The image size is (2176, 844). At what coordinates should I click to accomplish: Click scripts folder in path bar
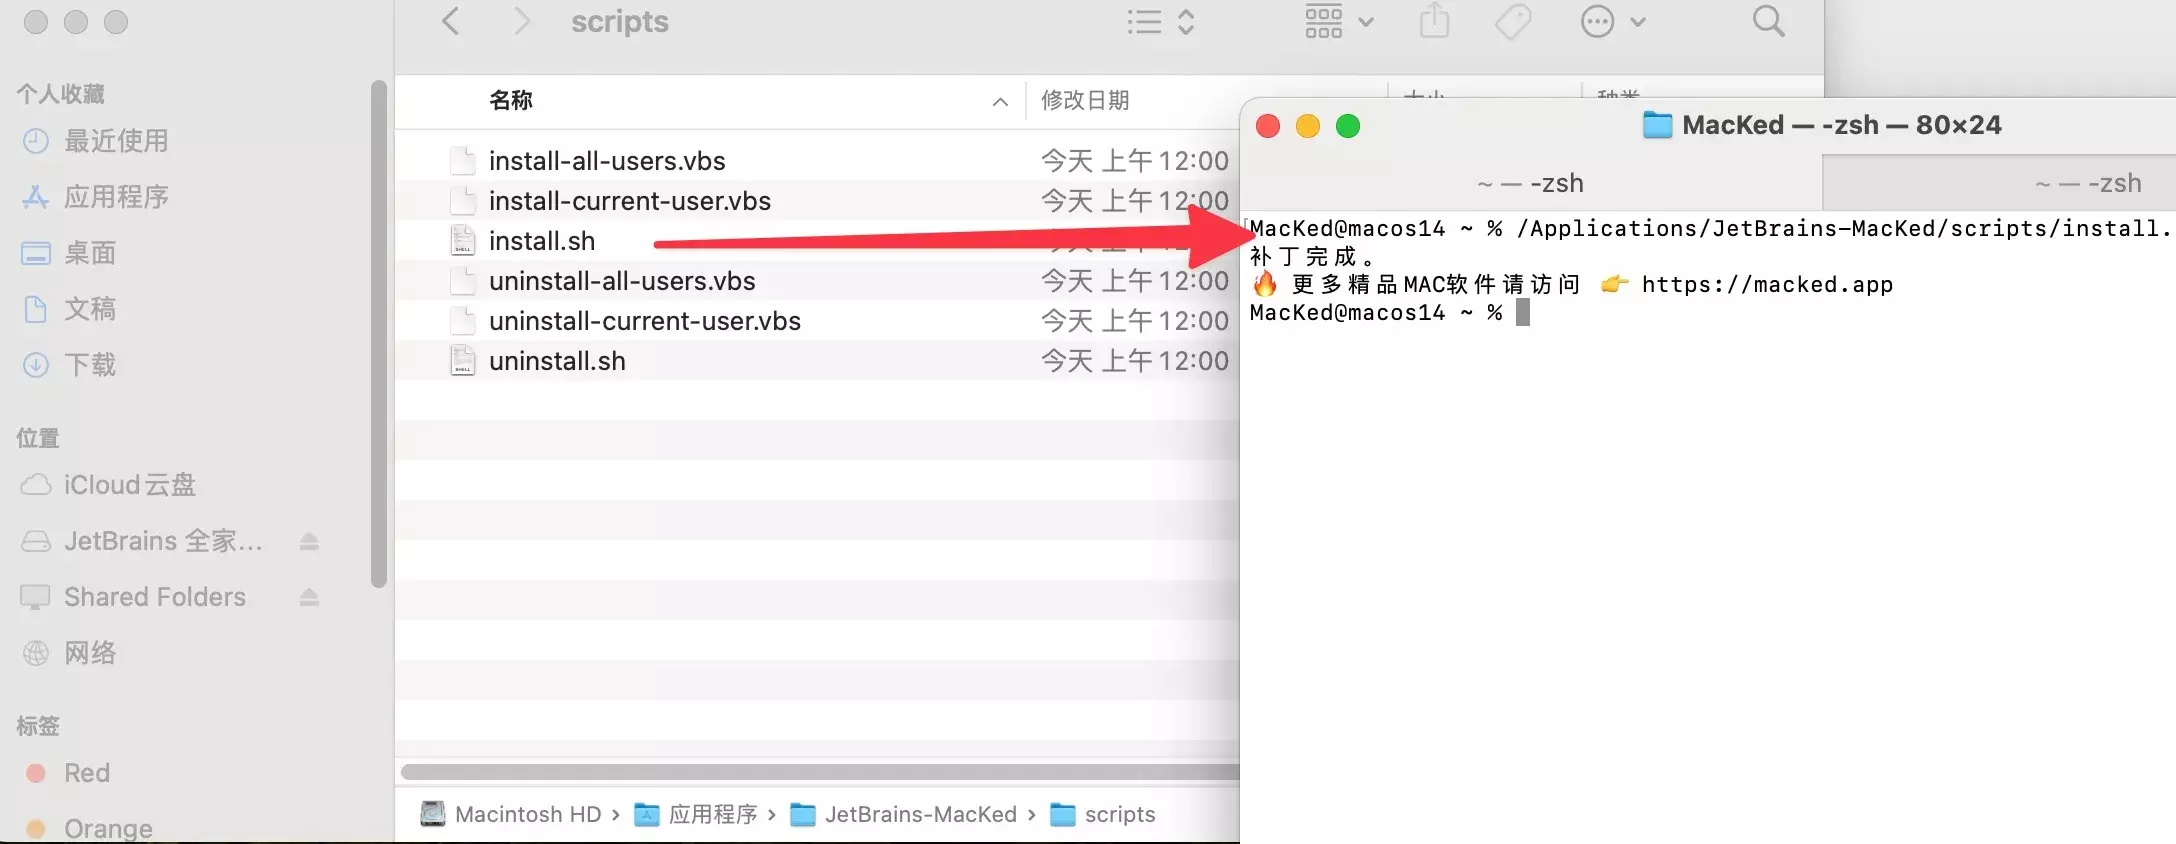1103,814
